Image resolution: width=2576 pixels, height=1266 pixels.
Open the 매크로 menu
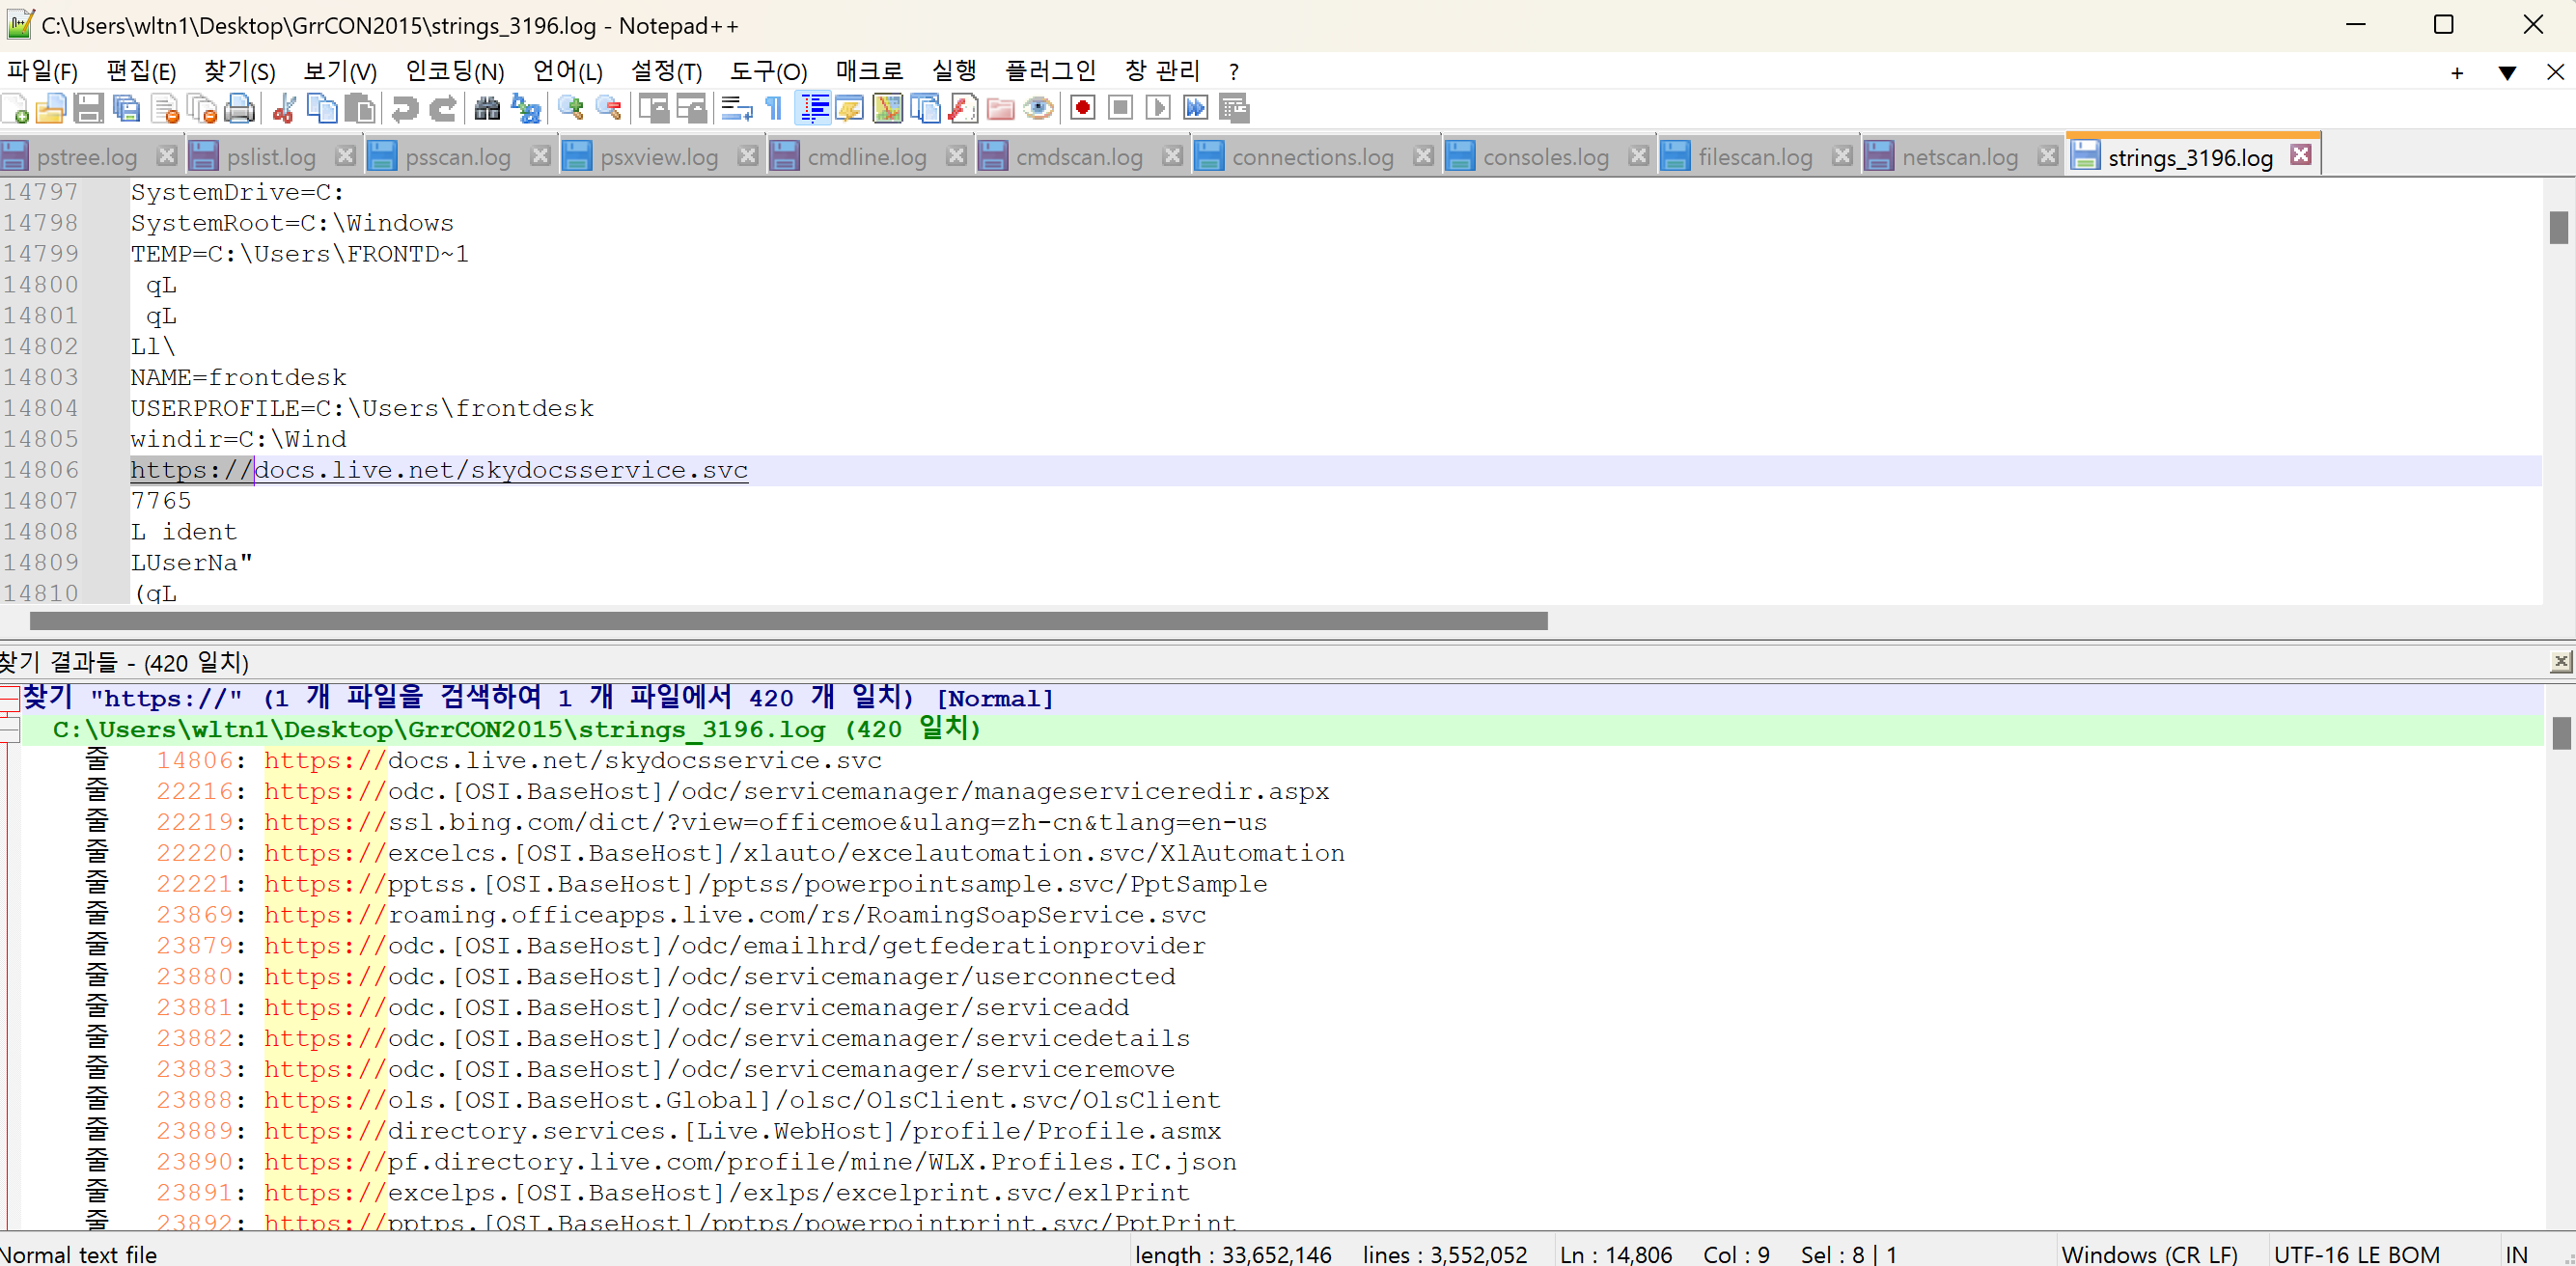click(870, 71)
